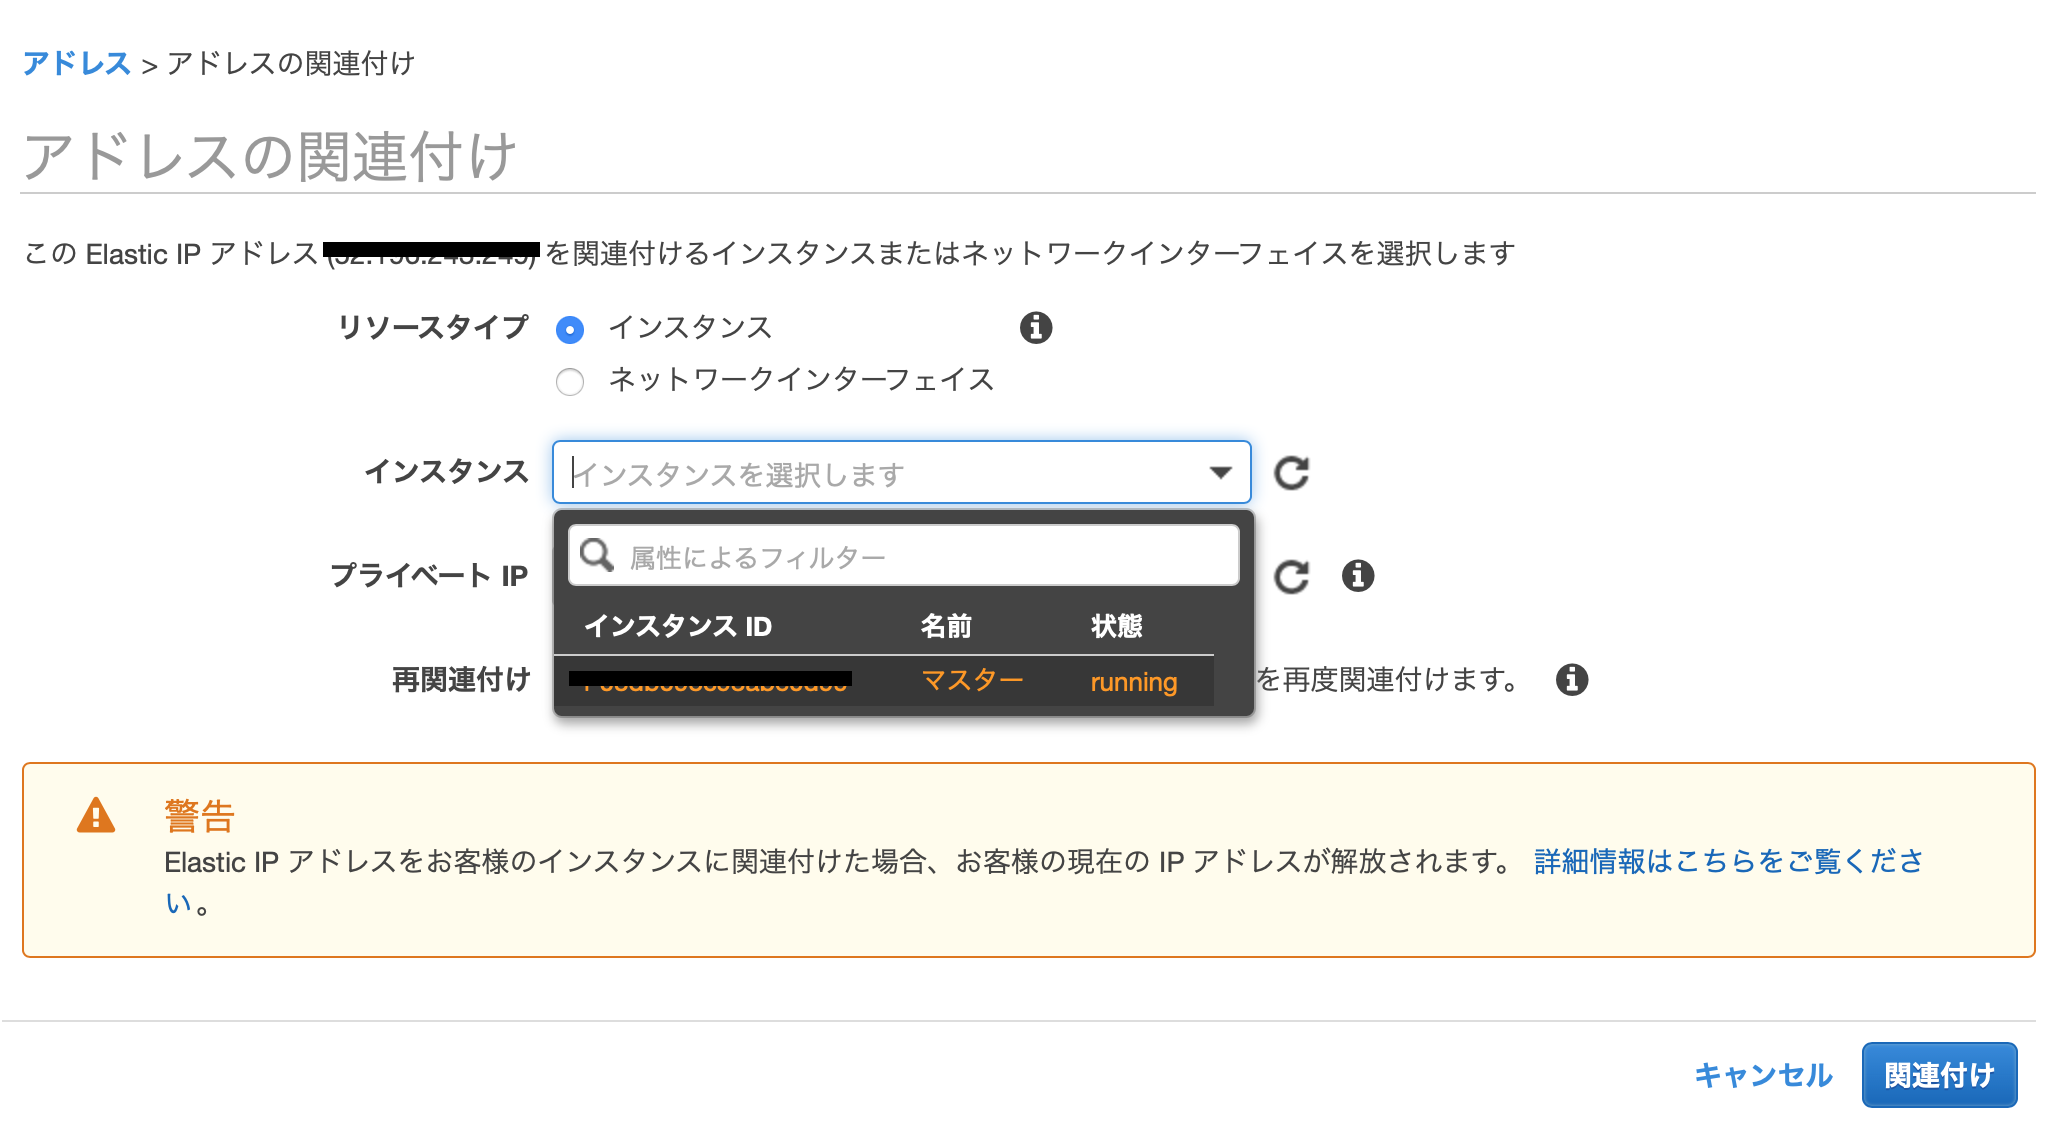This screenshot has width=2056, height=1142.
Task: Select the マスター instance row
Action: click(x=884, y=681)
